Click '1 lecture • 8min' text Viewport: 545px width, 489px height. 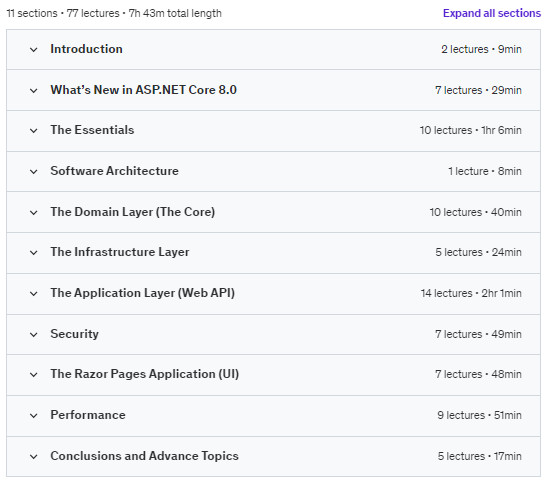pos(485,171)
